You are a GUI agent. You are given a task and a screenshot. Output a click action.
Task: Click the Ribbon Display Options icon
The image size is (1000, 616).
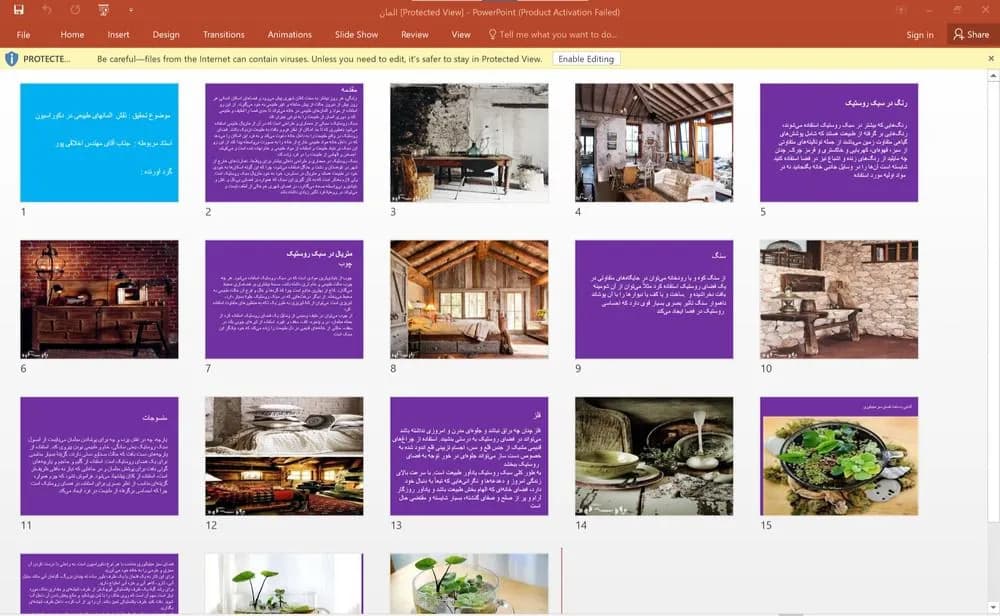[901, 10]
